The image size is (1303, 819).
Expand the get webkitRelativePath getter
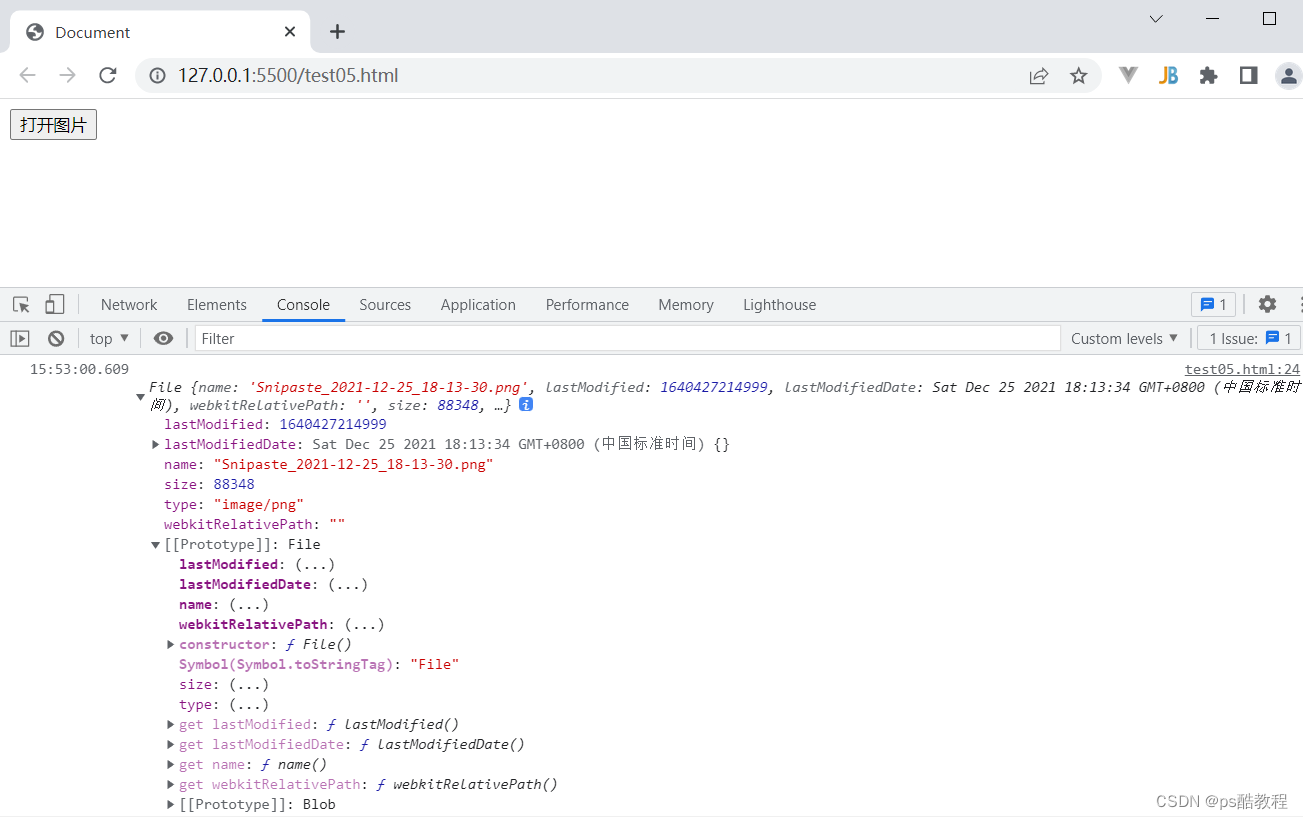pyautogui.click(x=170, y=785)
